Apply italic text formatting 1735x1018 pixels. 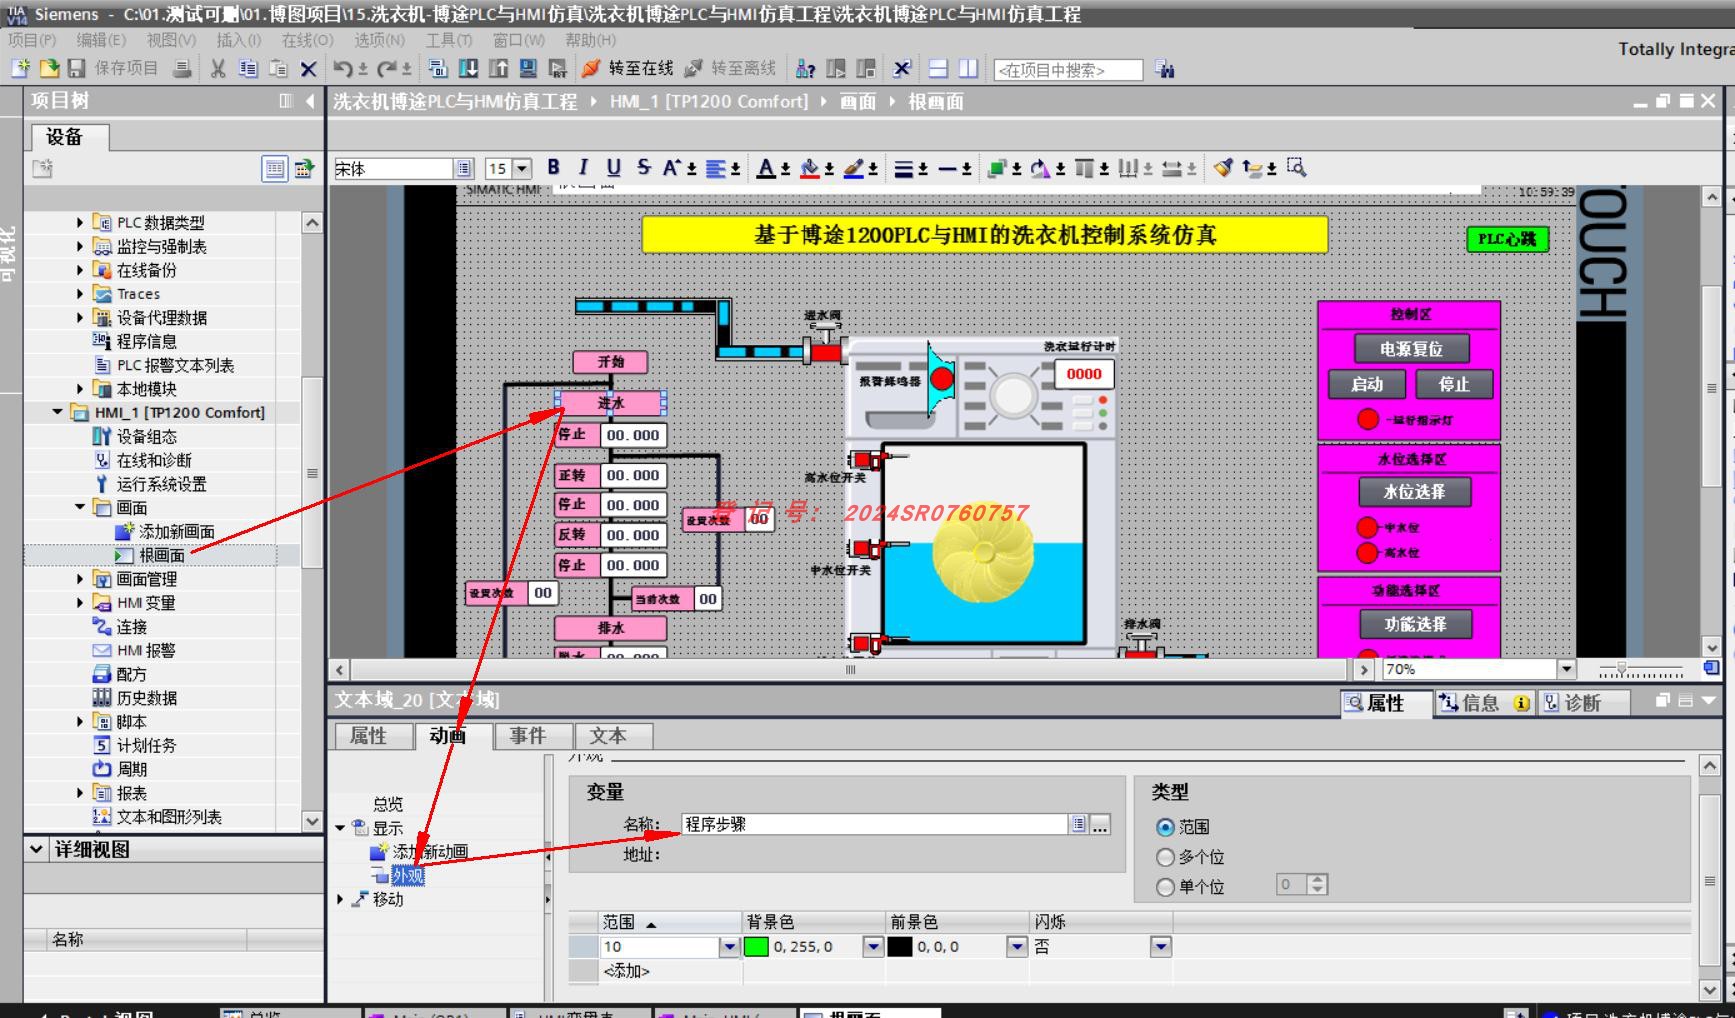tap(583, 168)
